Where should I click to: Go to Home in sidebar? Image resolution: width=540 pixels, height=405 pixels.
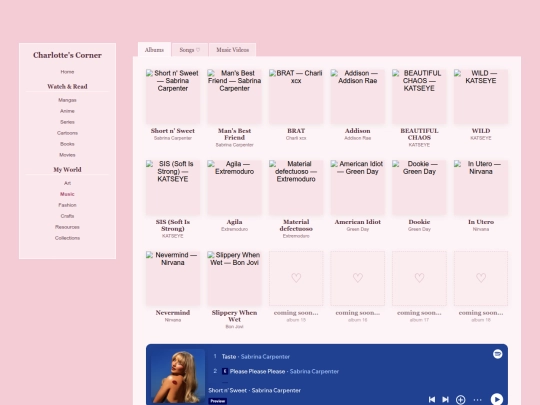pyautogui.click(x=67, y=72)
